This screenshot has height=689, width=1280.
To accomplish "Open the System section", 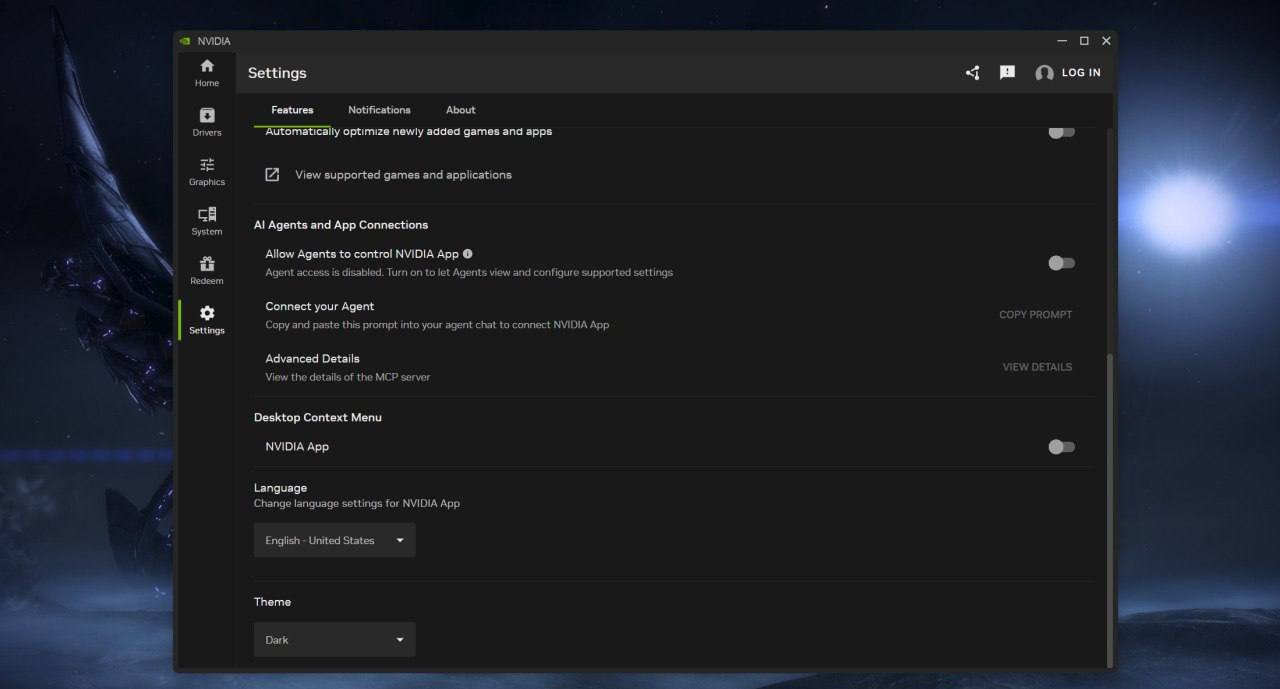I will pos(207,221).
